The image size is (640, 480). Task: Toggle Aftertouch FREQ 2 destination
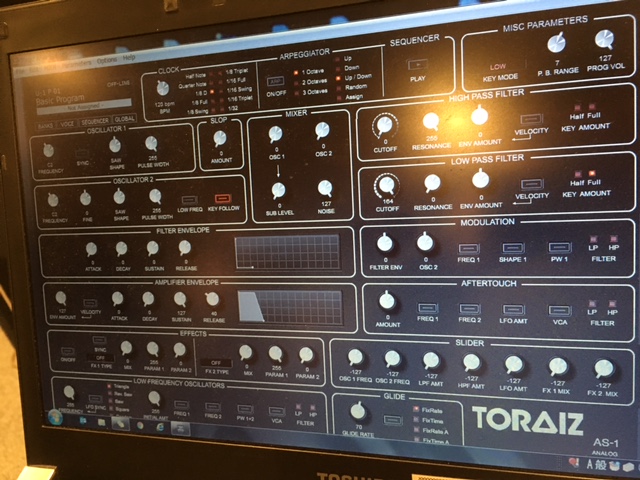(x=469, y=309)
